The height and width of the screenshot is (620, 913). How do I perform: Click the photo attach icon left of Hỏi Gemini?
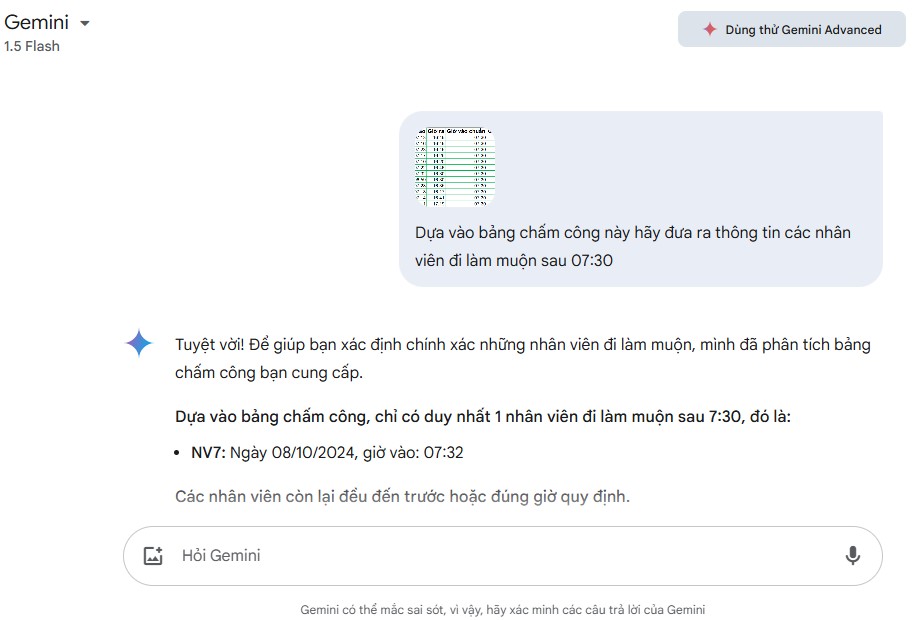[x=153, y=555]
